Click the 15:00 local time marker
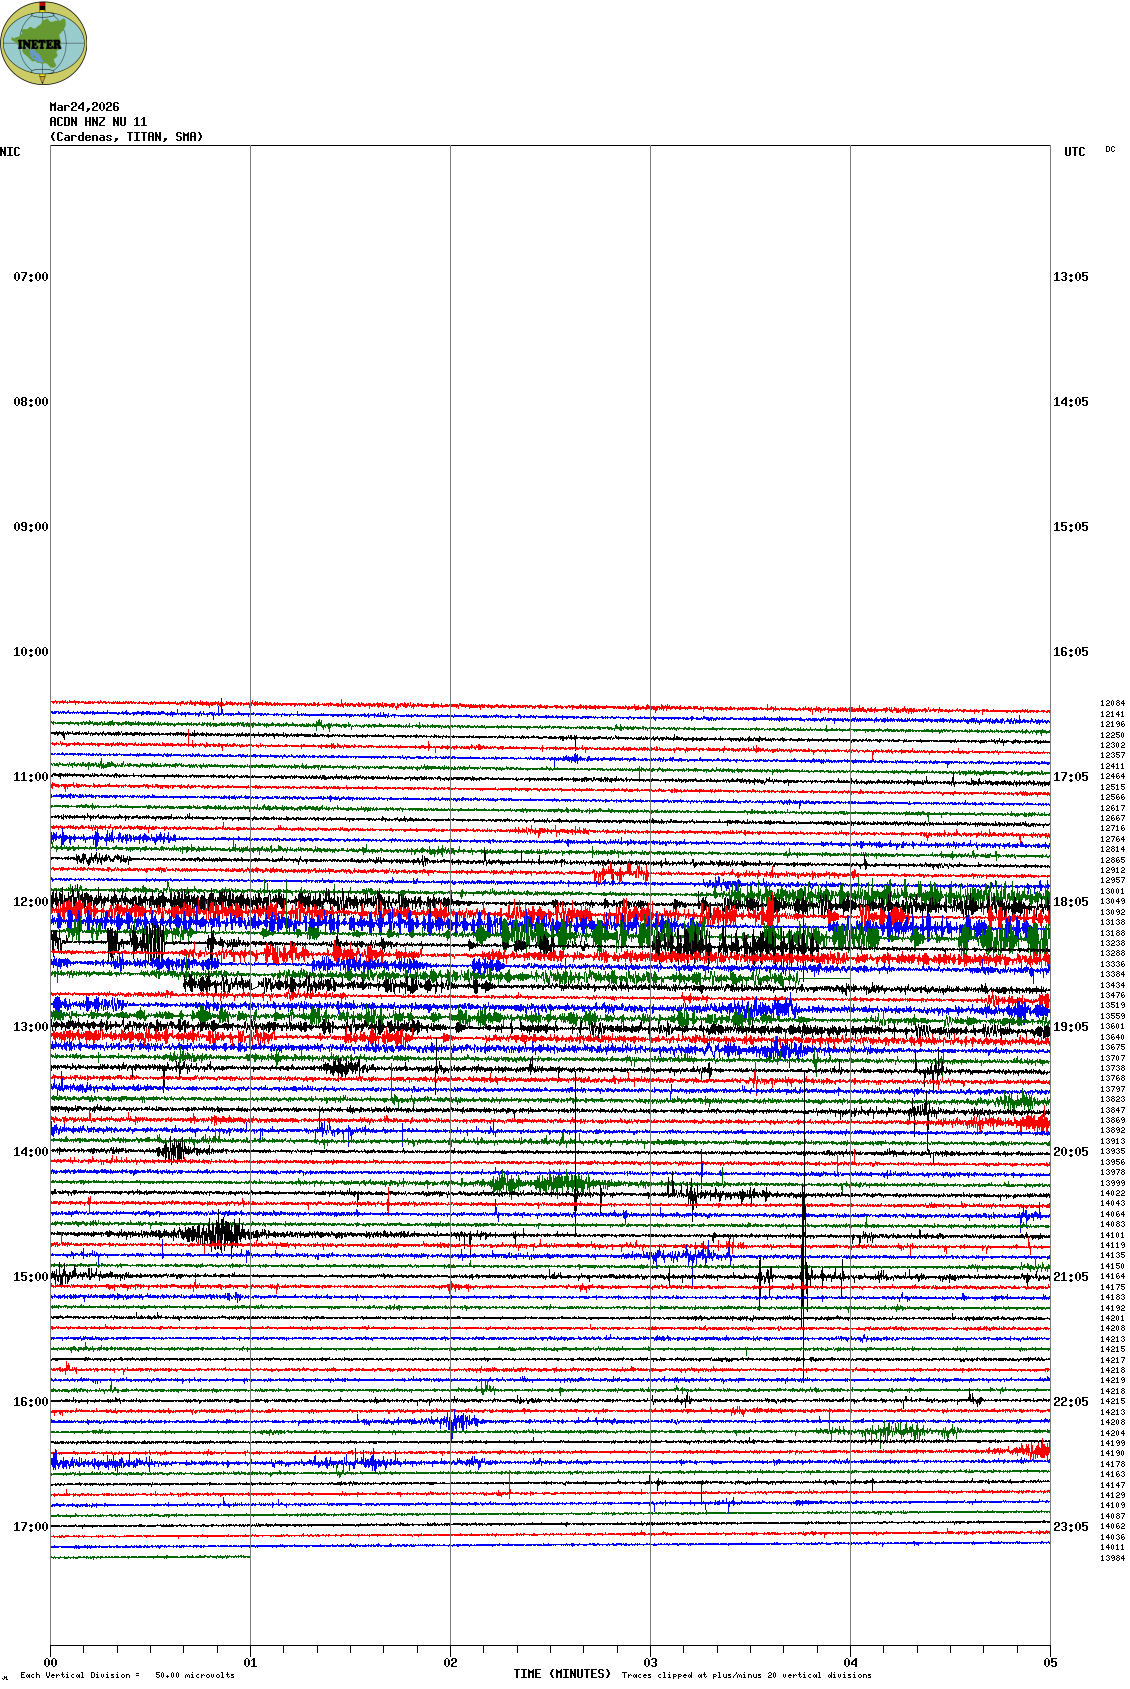 [30, 1277]
